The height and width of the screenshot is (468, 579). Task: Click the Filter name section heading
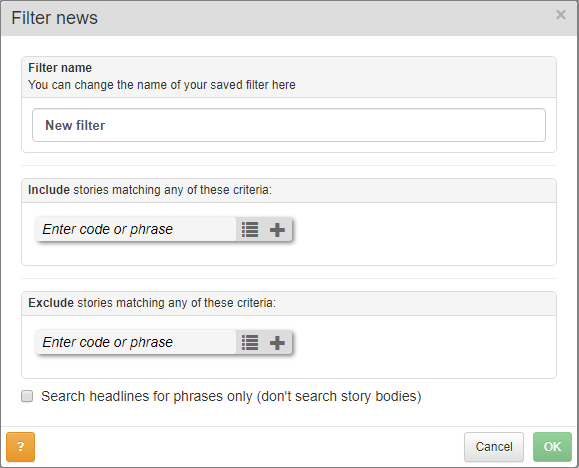pyautogui.click(x=60, y=68)
